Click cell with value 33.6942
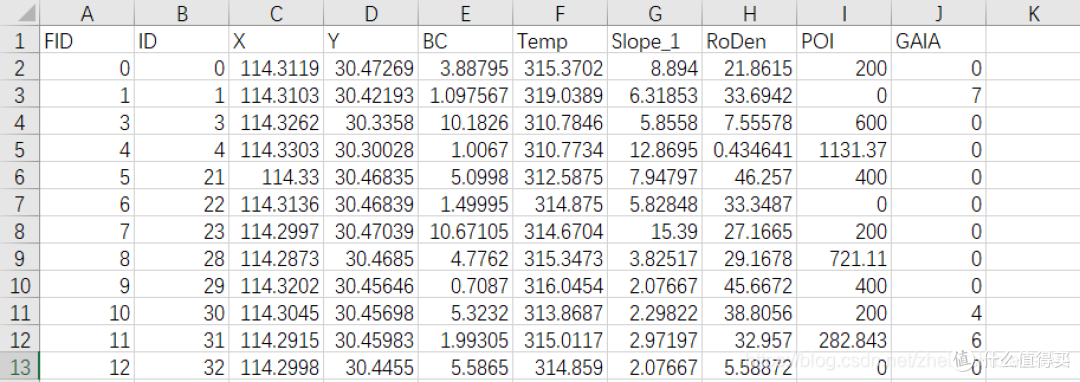This screenshot has height=382, width=1080. pos(749,95)
